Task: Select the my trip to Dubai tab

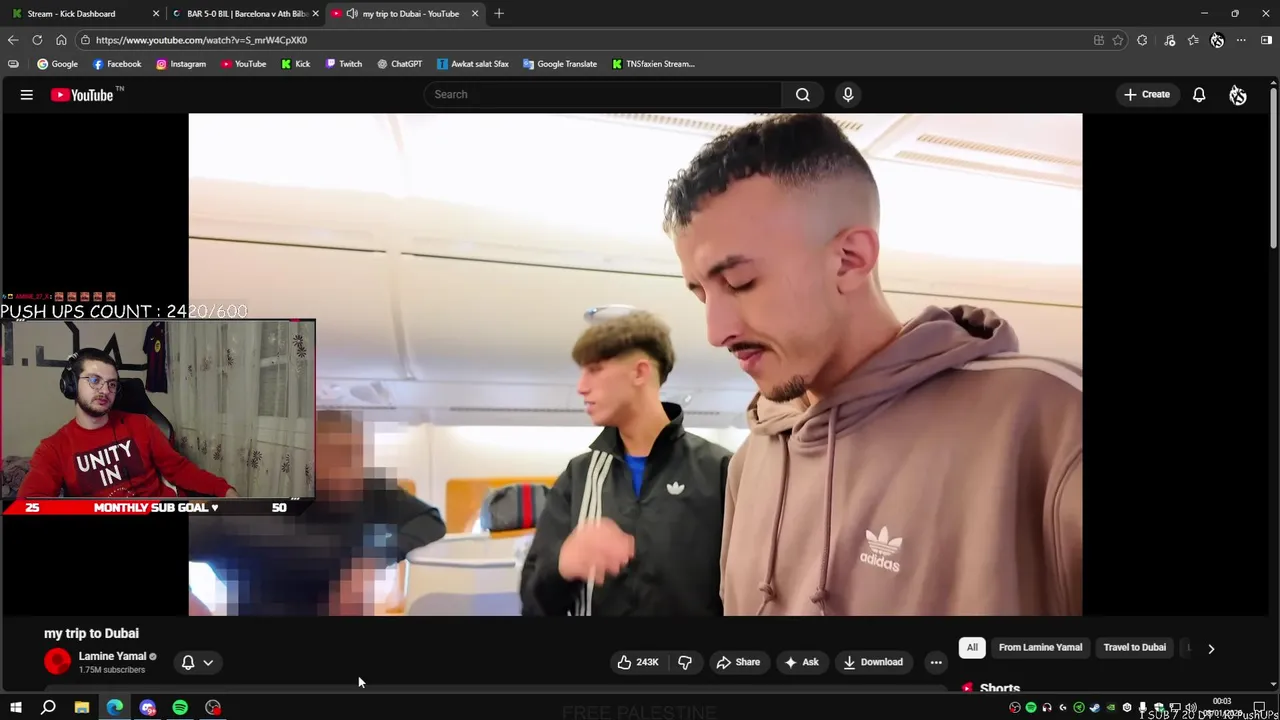Action: point(404,13)
